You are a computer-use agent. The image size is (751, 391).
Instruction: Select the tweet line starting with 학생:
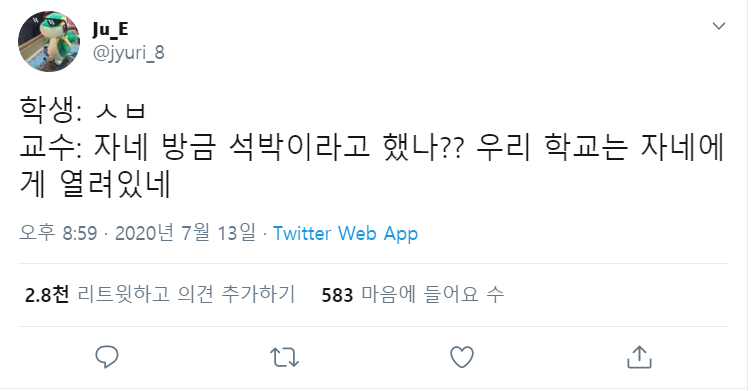point(82,110)
